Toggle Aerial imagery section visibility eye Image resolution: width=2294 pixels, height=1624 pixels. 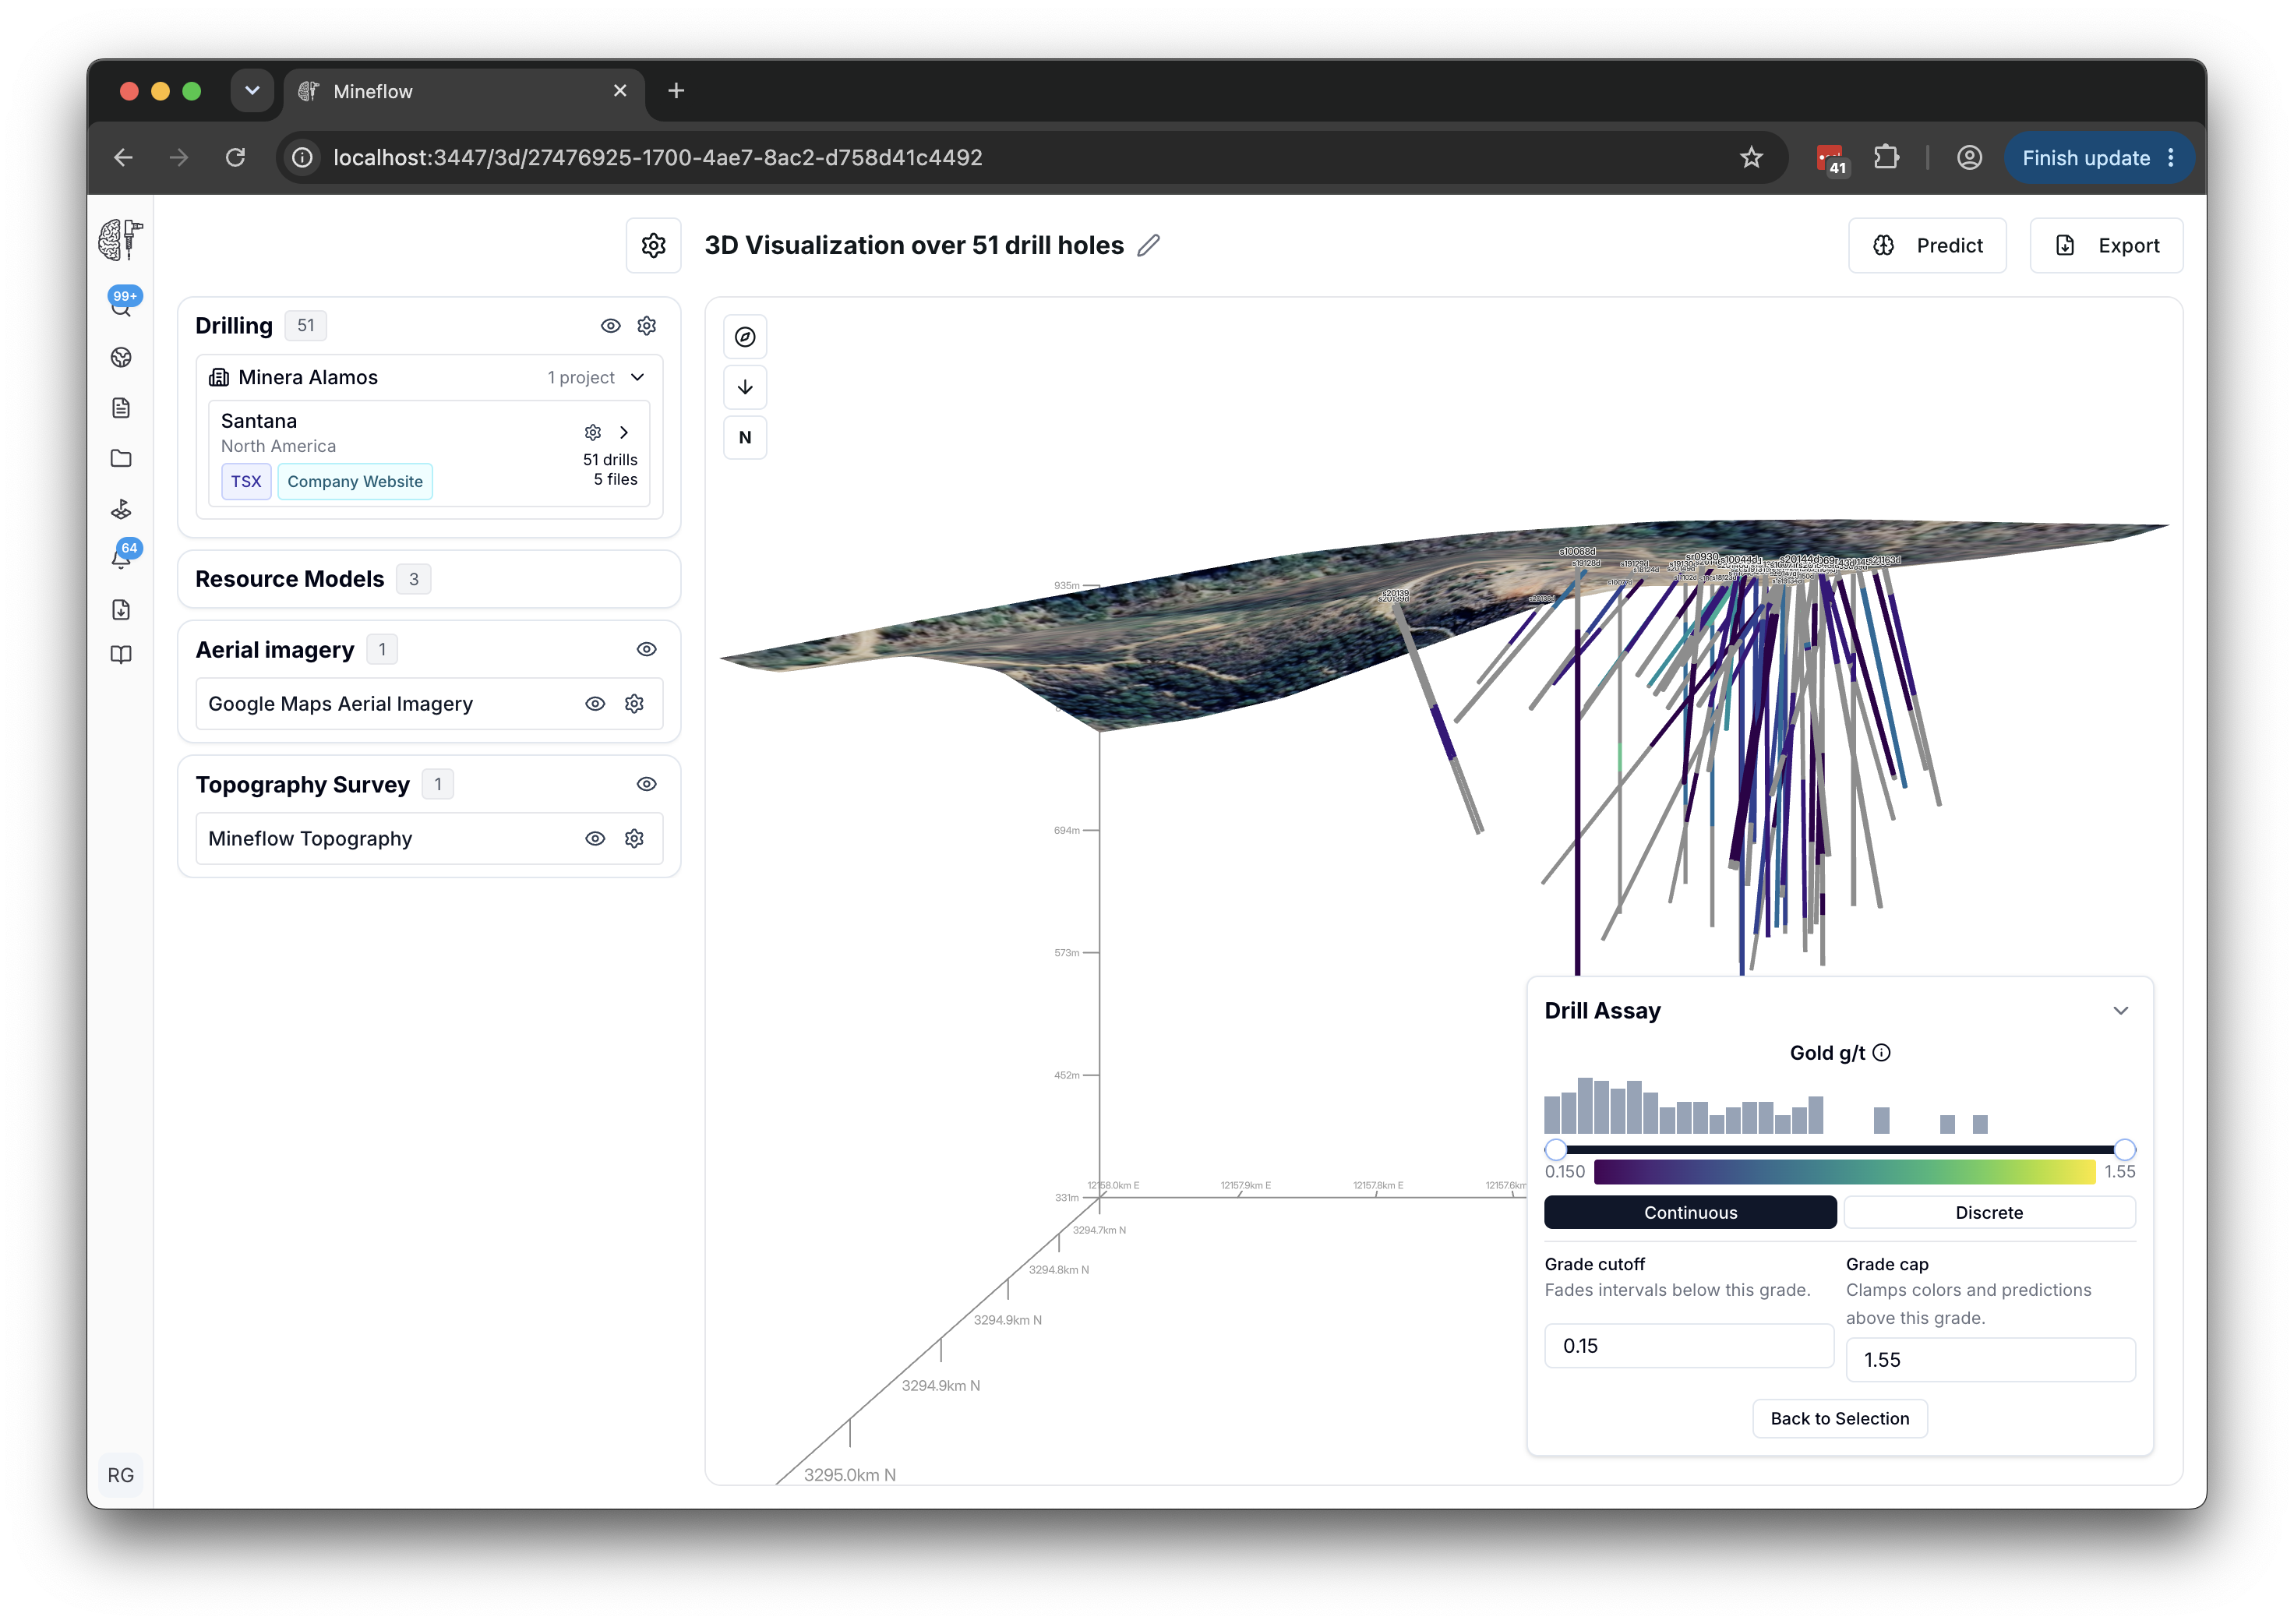[647, 650]
